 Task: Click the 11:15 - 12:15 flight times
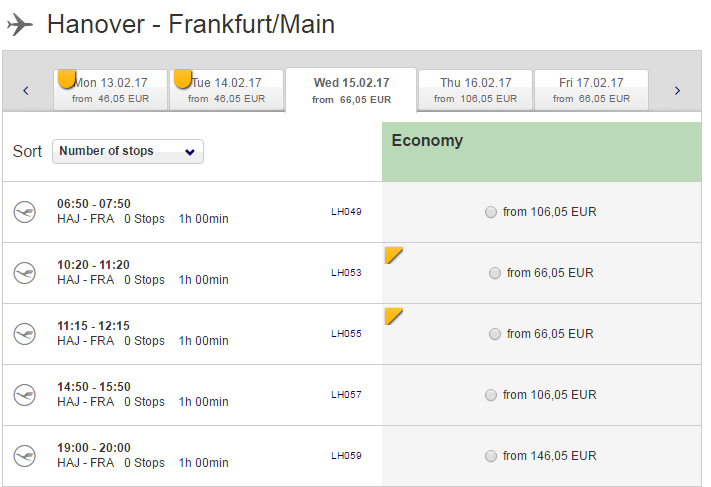point(93,326)
